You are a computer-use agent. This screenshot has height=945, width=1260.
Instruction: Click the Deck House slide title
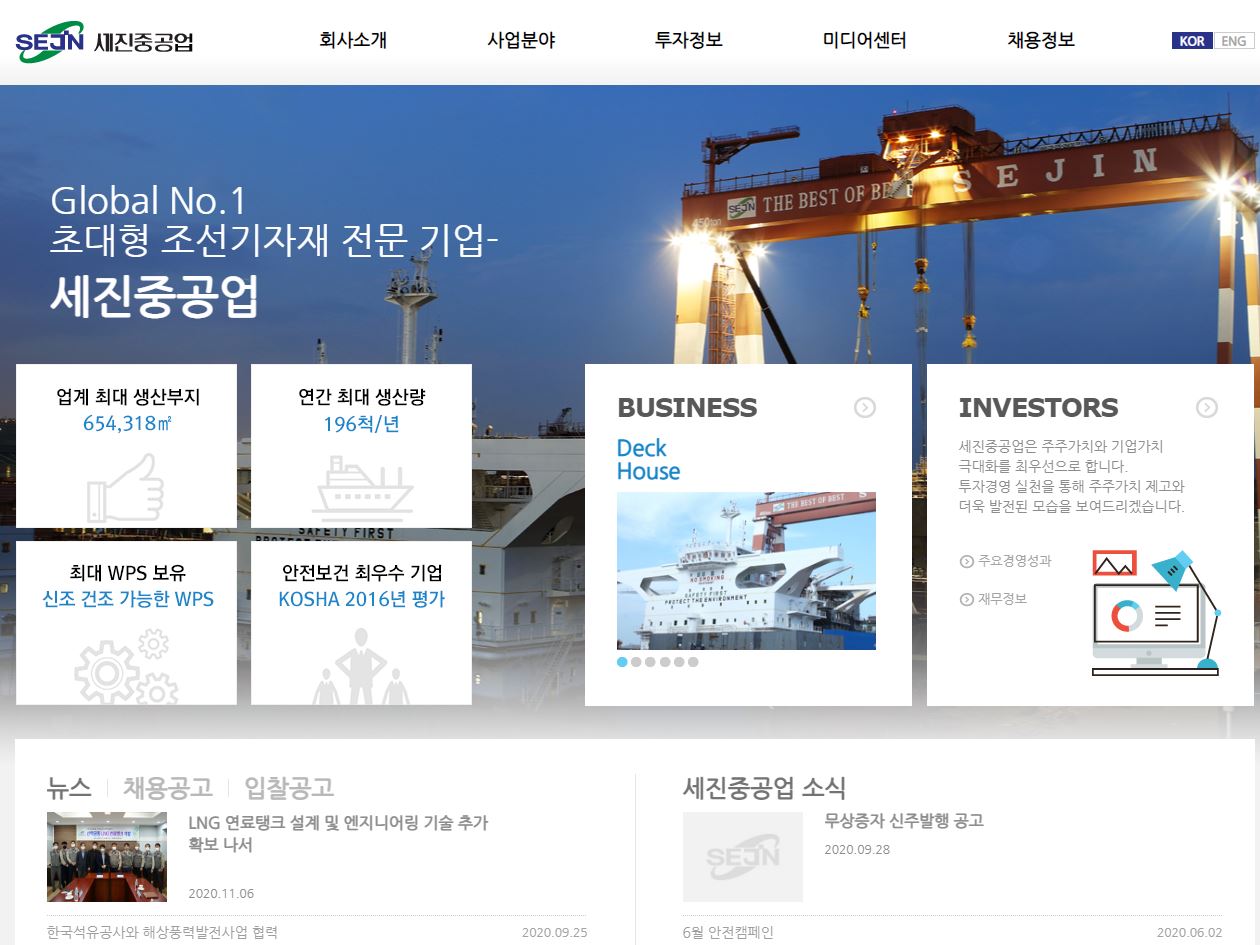click(x=648, y=460)
